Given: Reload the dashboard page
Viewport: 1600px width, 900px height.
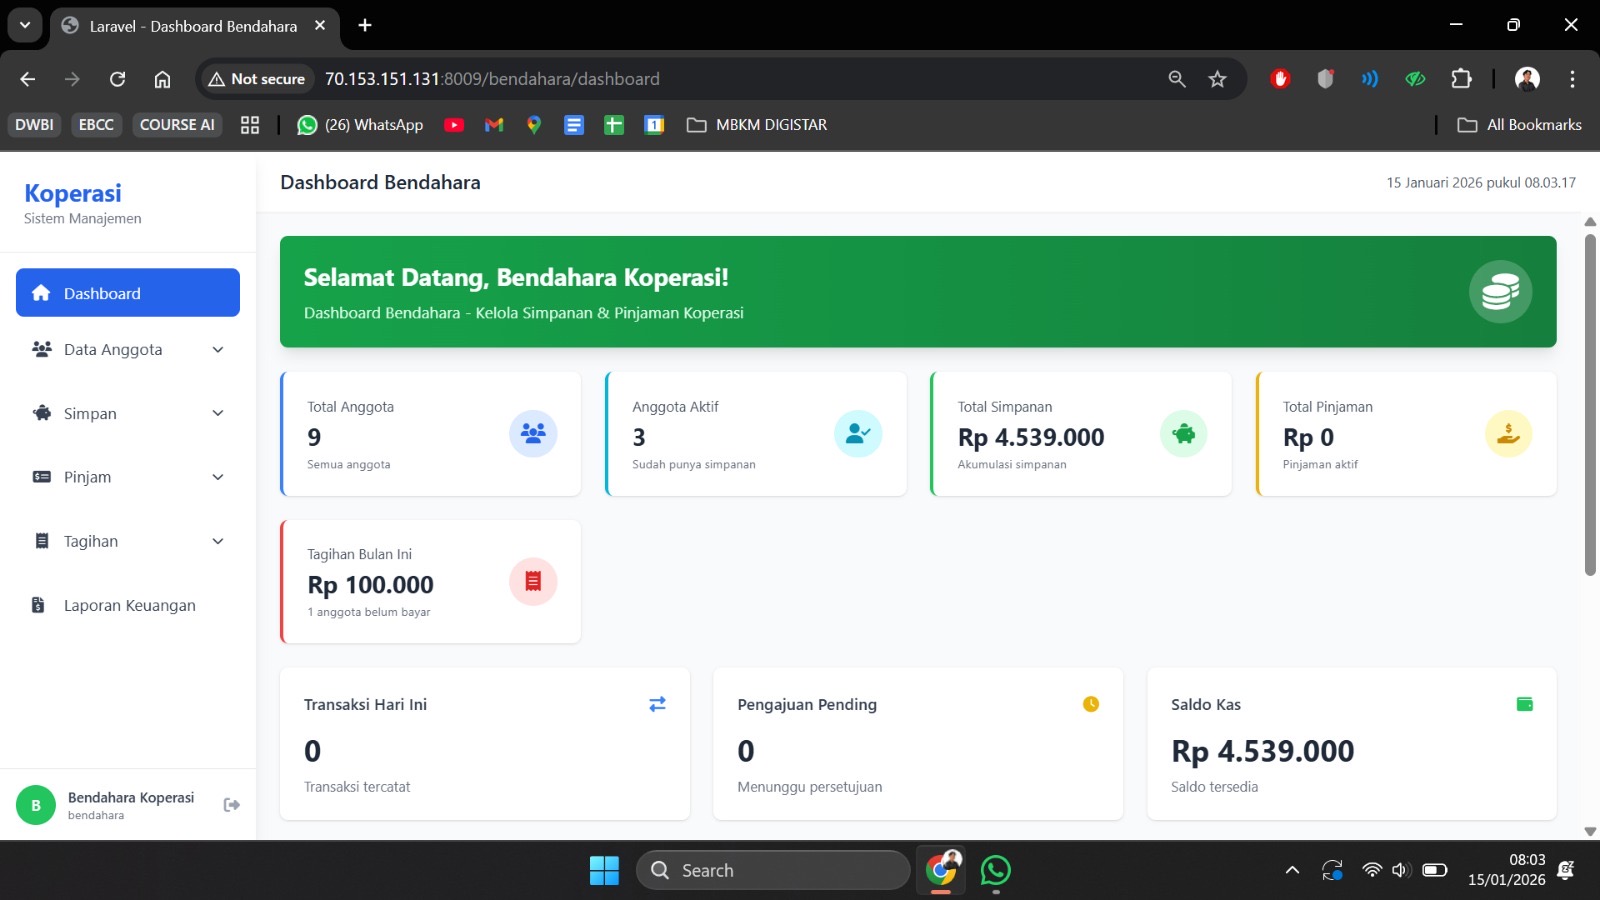Looking at the screenshot, I should pos(117,79).
